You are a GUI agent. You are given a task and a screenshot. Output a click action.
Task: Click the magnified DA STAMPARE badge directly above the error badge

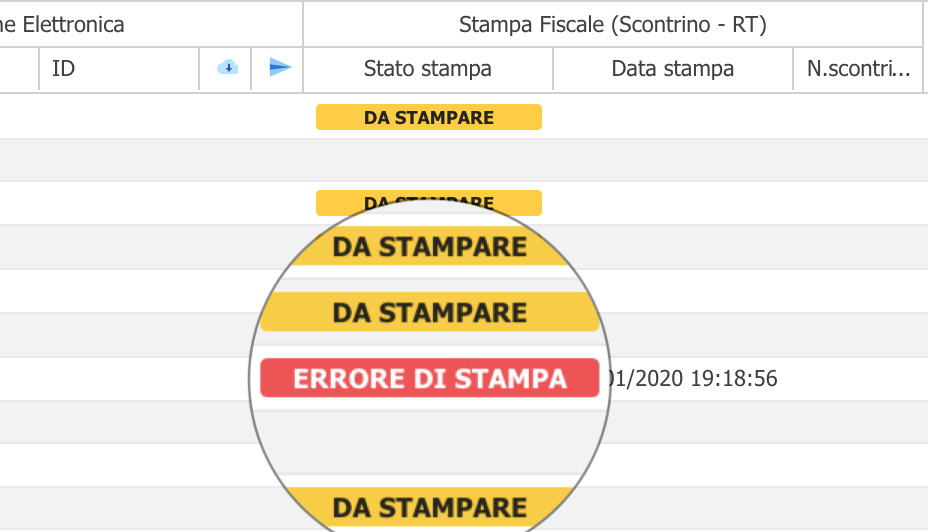pyautogui.click(x=430, y=312)
